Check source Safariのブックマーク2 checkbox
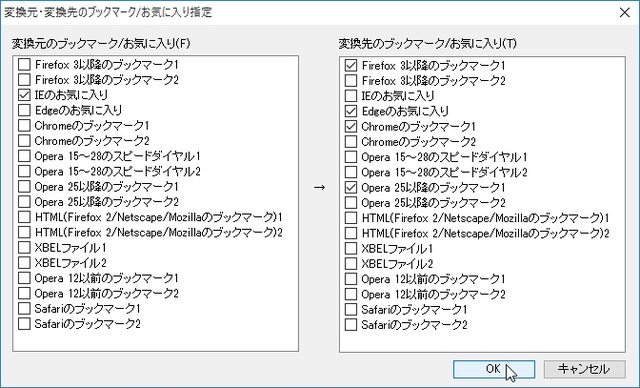640x388 pixels. pyautogui.click(x=24, y=324)
